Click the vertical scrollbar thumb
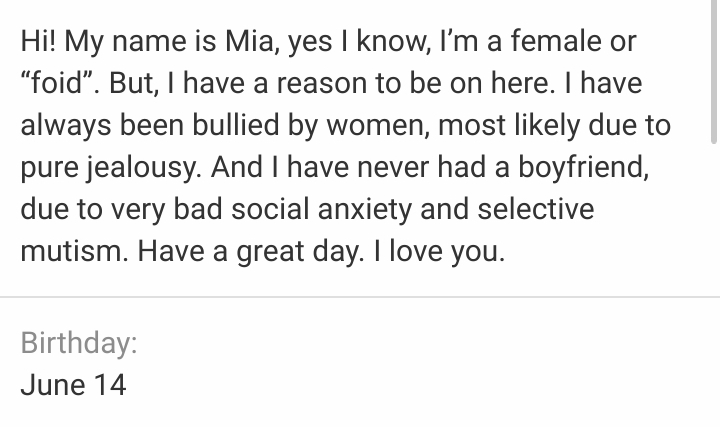Image resolution: width=720 pixels, height=427 pixels. pyautogui.click(x=714, y=72)
